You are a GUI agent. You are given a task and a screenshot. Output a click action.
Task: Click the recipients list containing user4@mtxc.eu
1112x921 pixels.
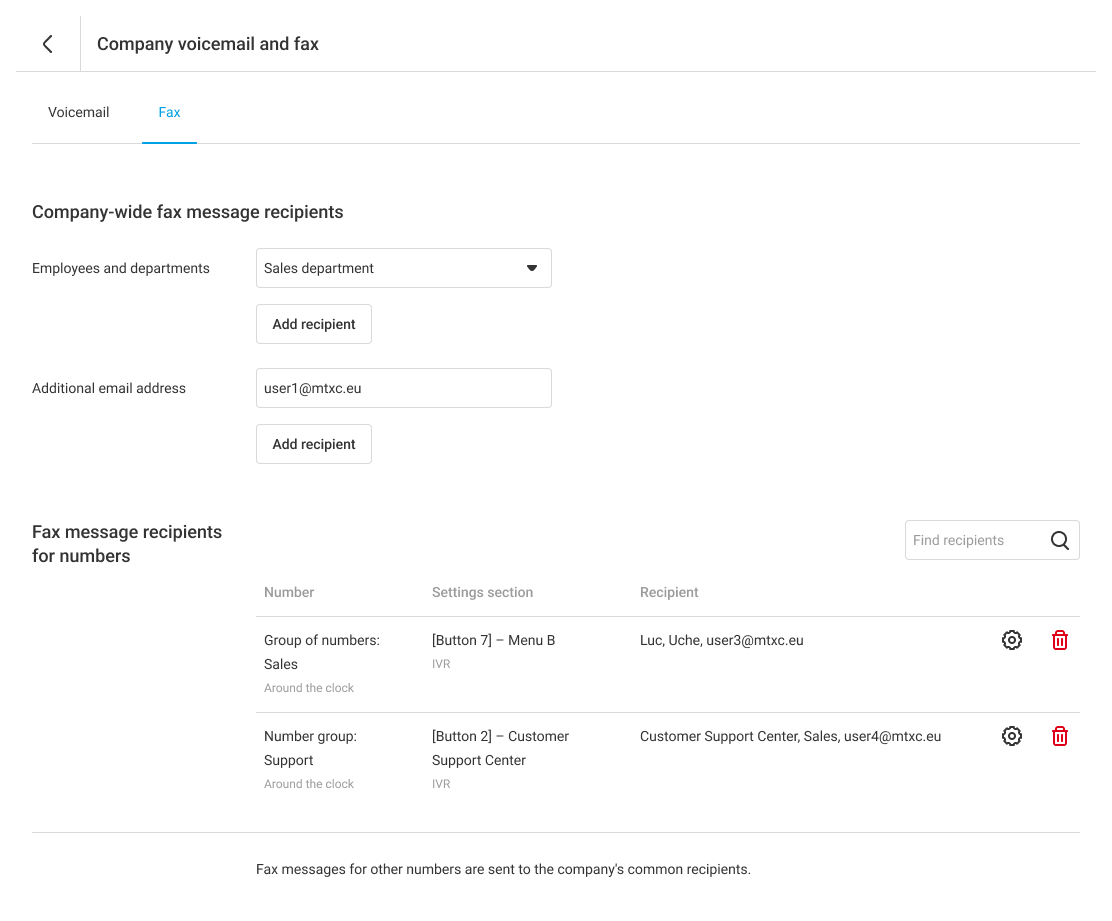pyautogui.click(x=790, y=736)
